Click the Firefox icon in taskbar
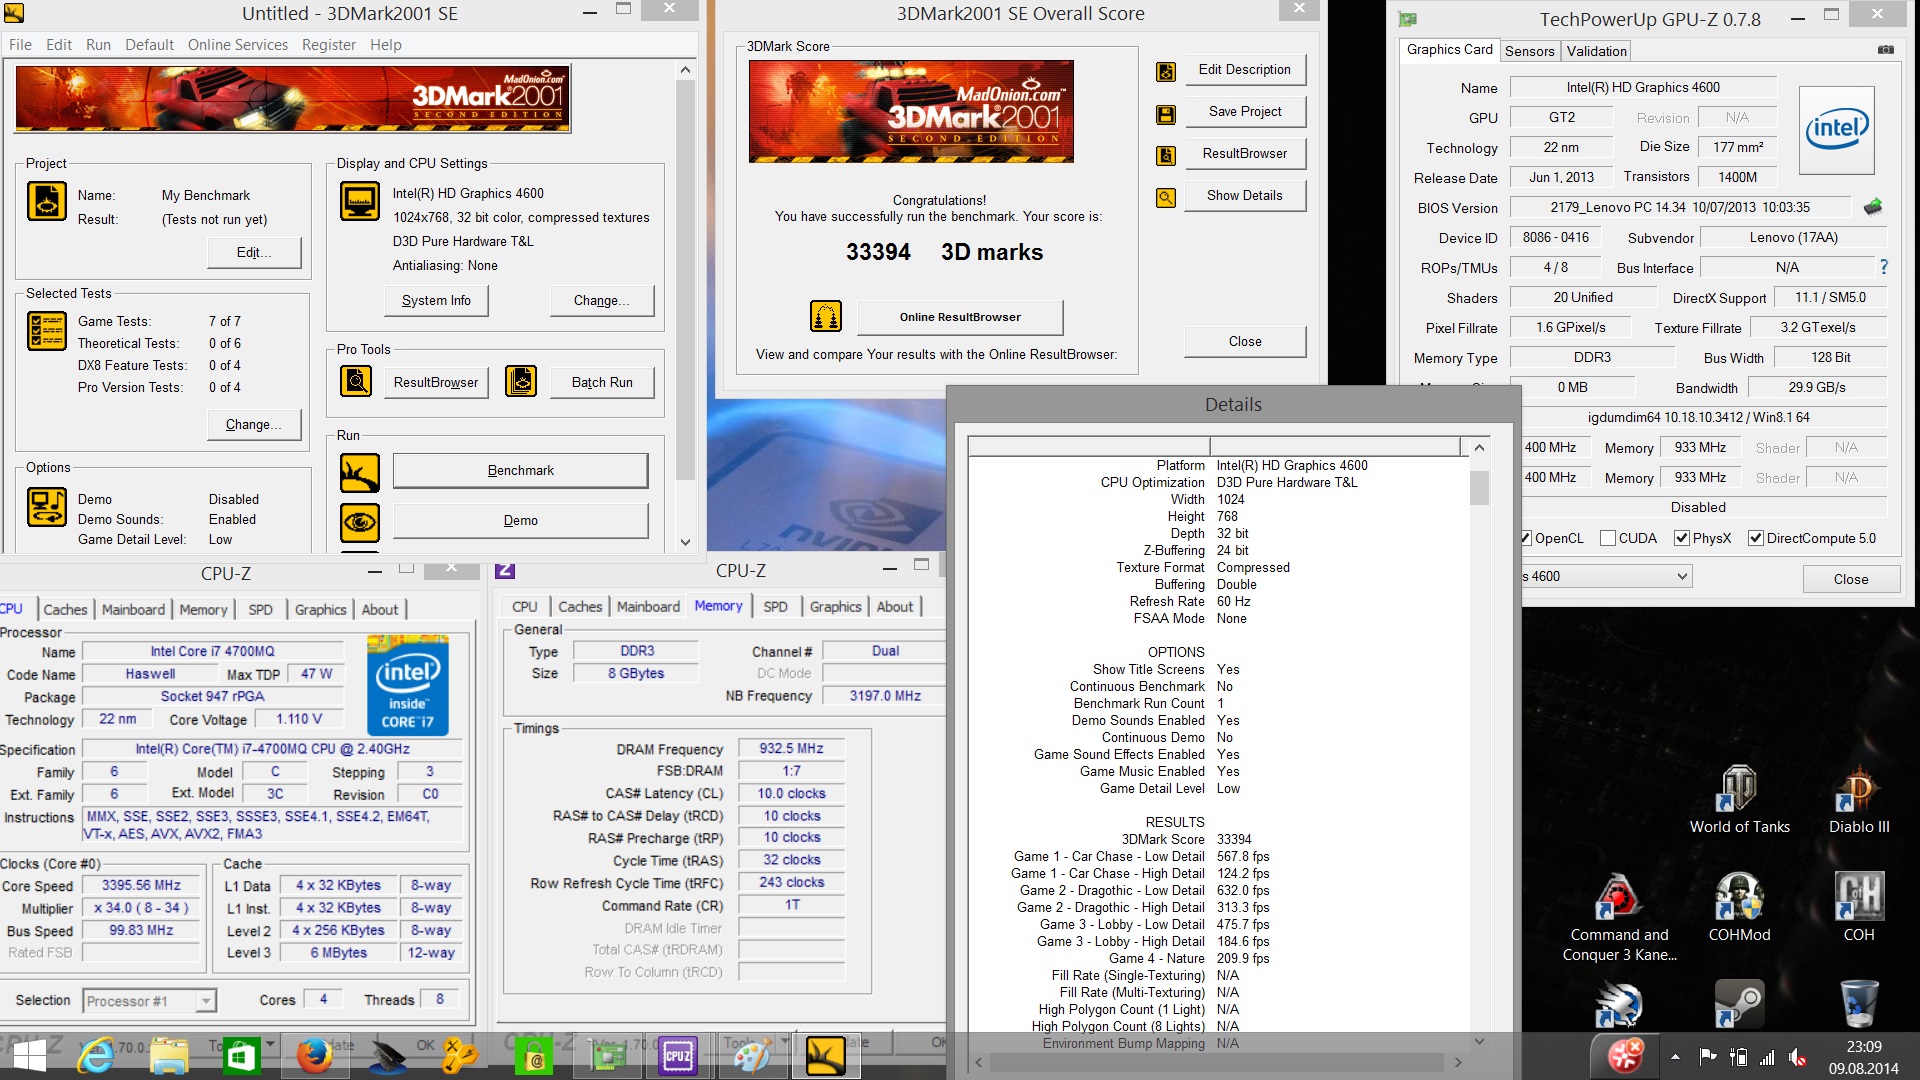This screenshot has width=1920, height=1080. coord(314,1056)
